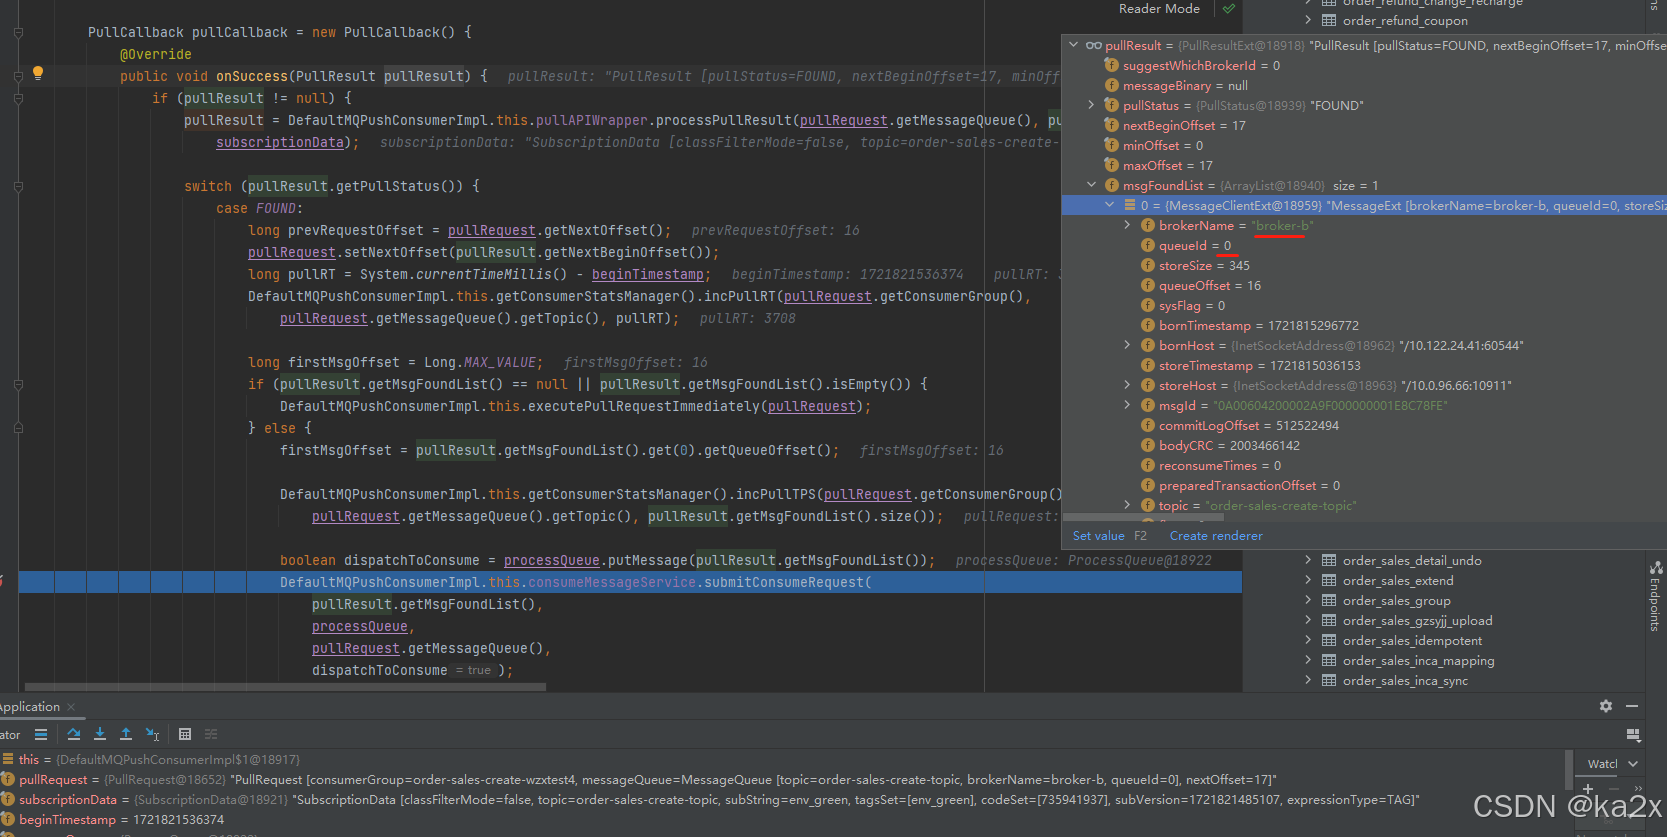Click watch glasses icon beside pullResult
The image size is (1667, 837).
click(x=1094, y=45)
